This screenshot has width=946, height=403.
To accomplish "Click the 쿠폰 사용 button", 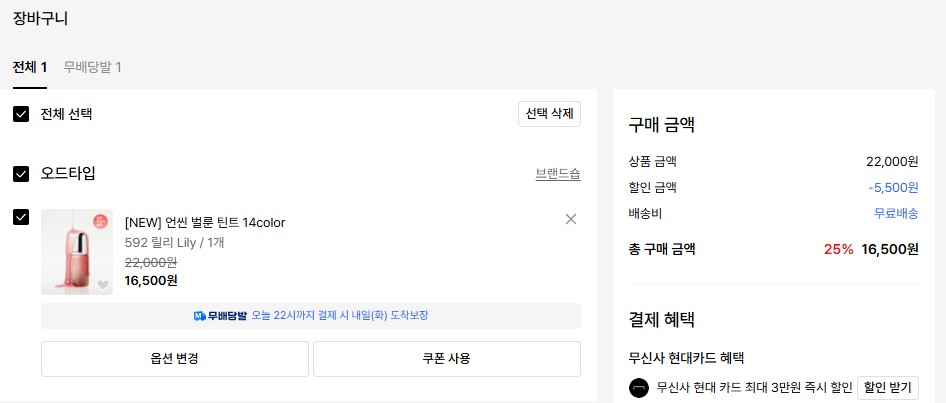I will [x=446, y=359].
